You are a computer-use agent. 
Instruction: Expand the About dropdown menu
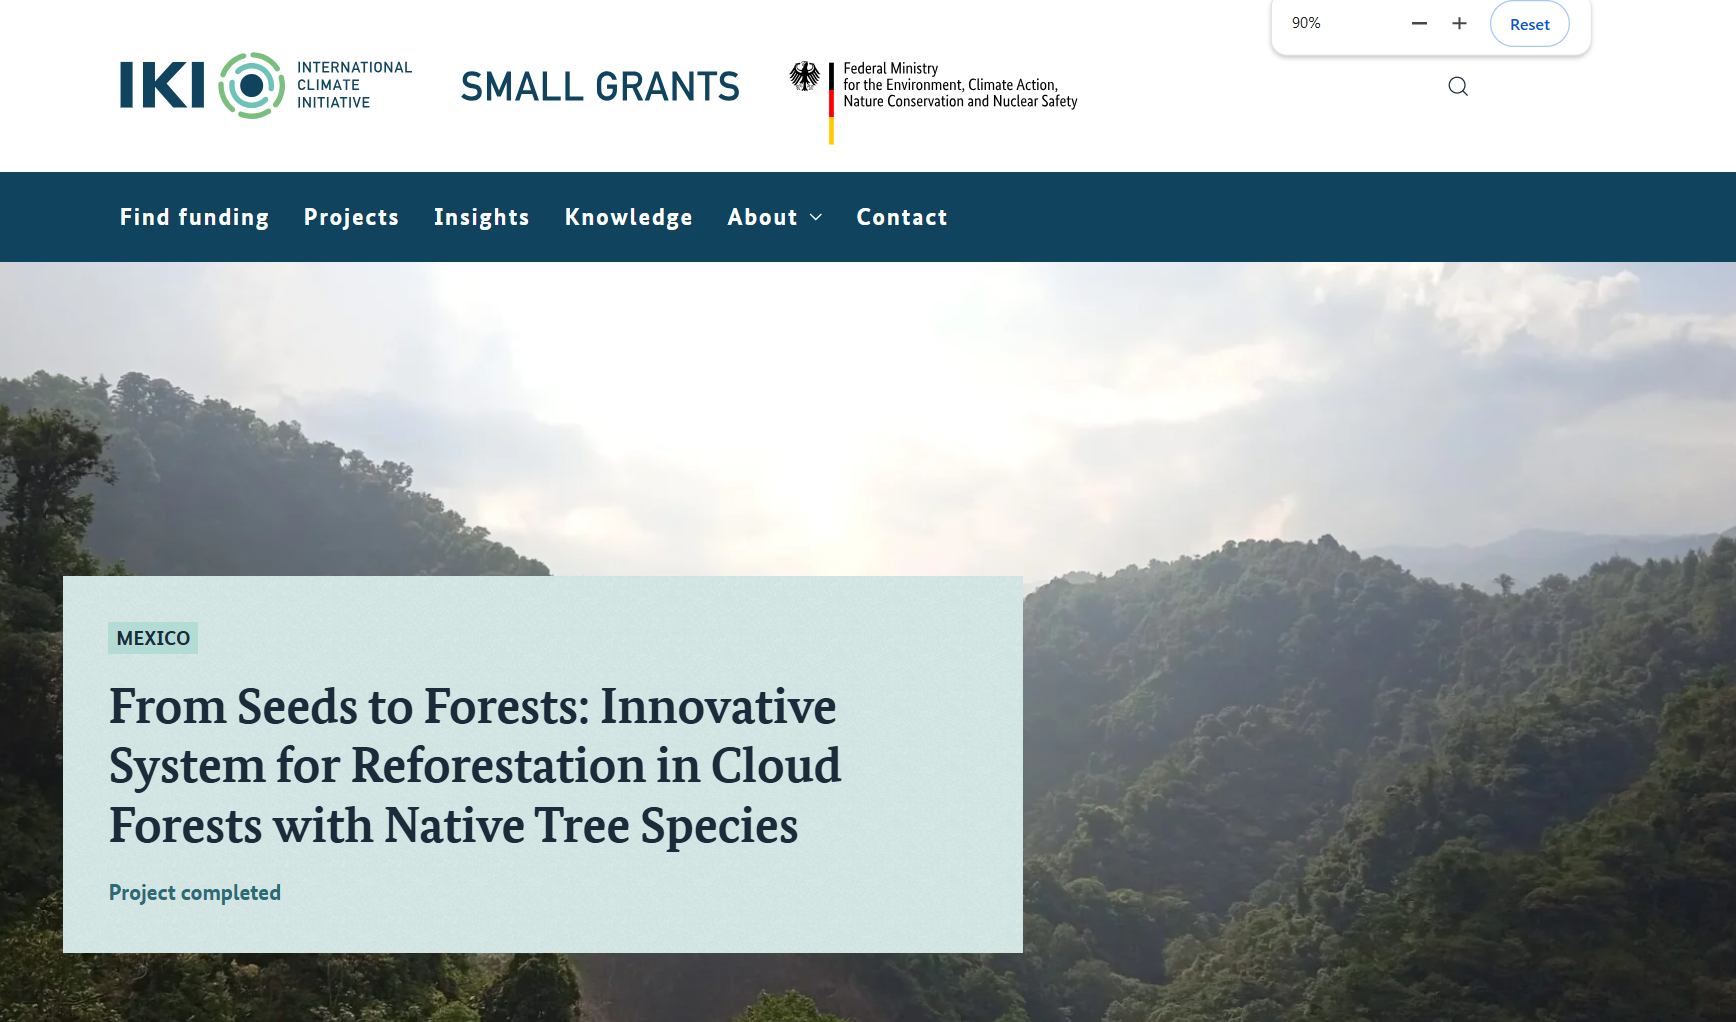click(x=775, y=217)
